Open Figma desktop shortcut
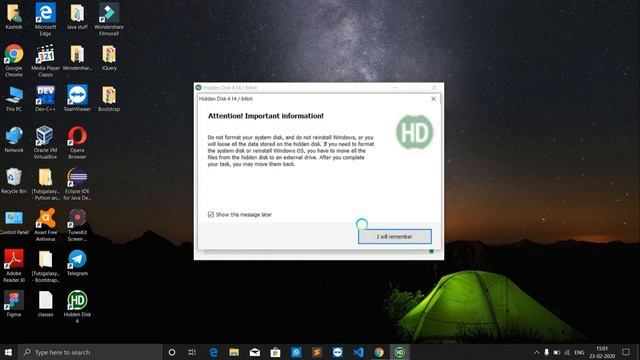 [14, 304]
